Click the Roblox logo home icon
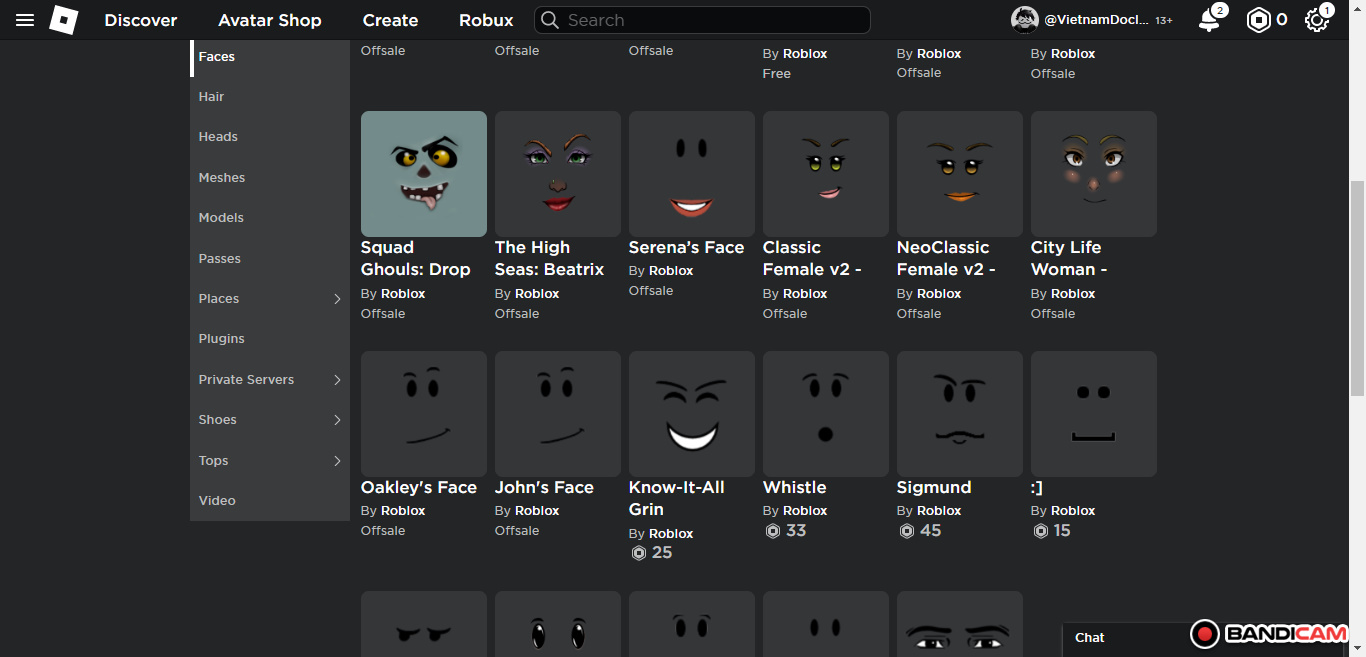This screenshot has width=1366, height=657. click(x=64, y=20)
